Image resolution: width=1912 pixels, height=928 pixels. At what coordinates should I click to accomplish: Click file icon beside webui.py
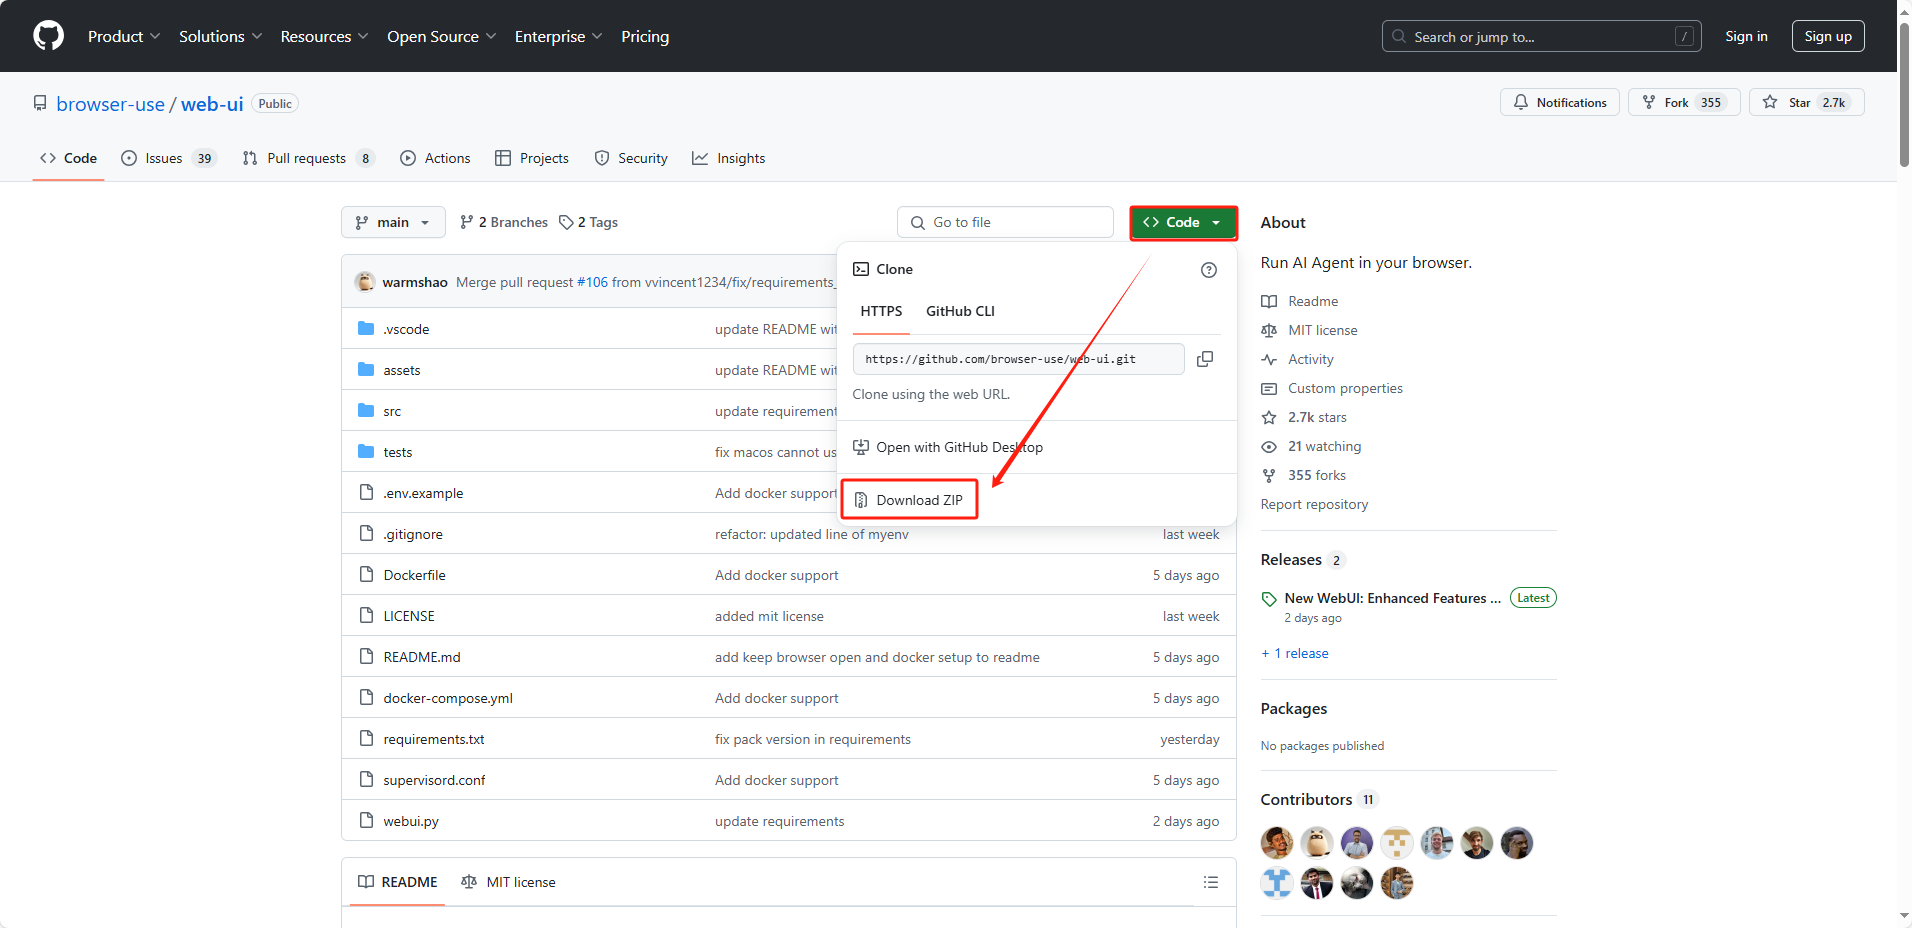366,821
